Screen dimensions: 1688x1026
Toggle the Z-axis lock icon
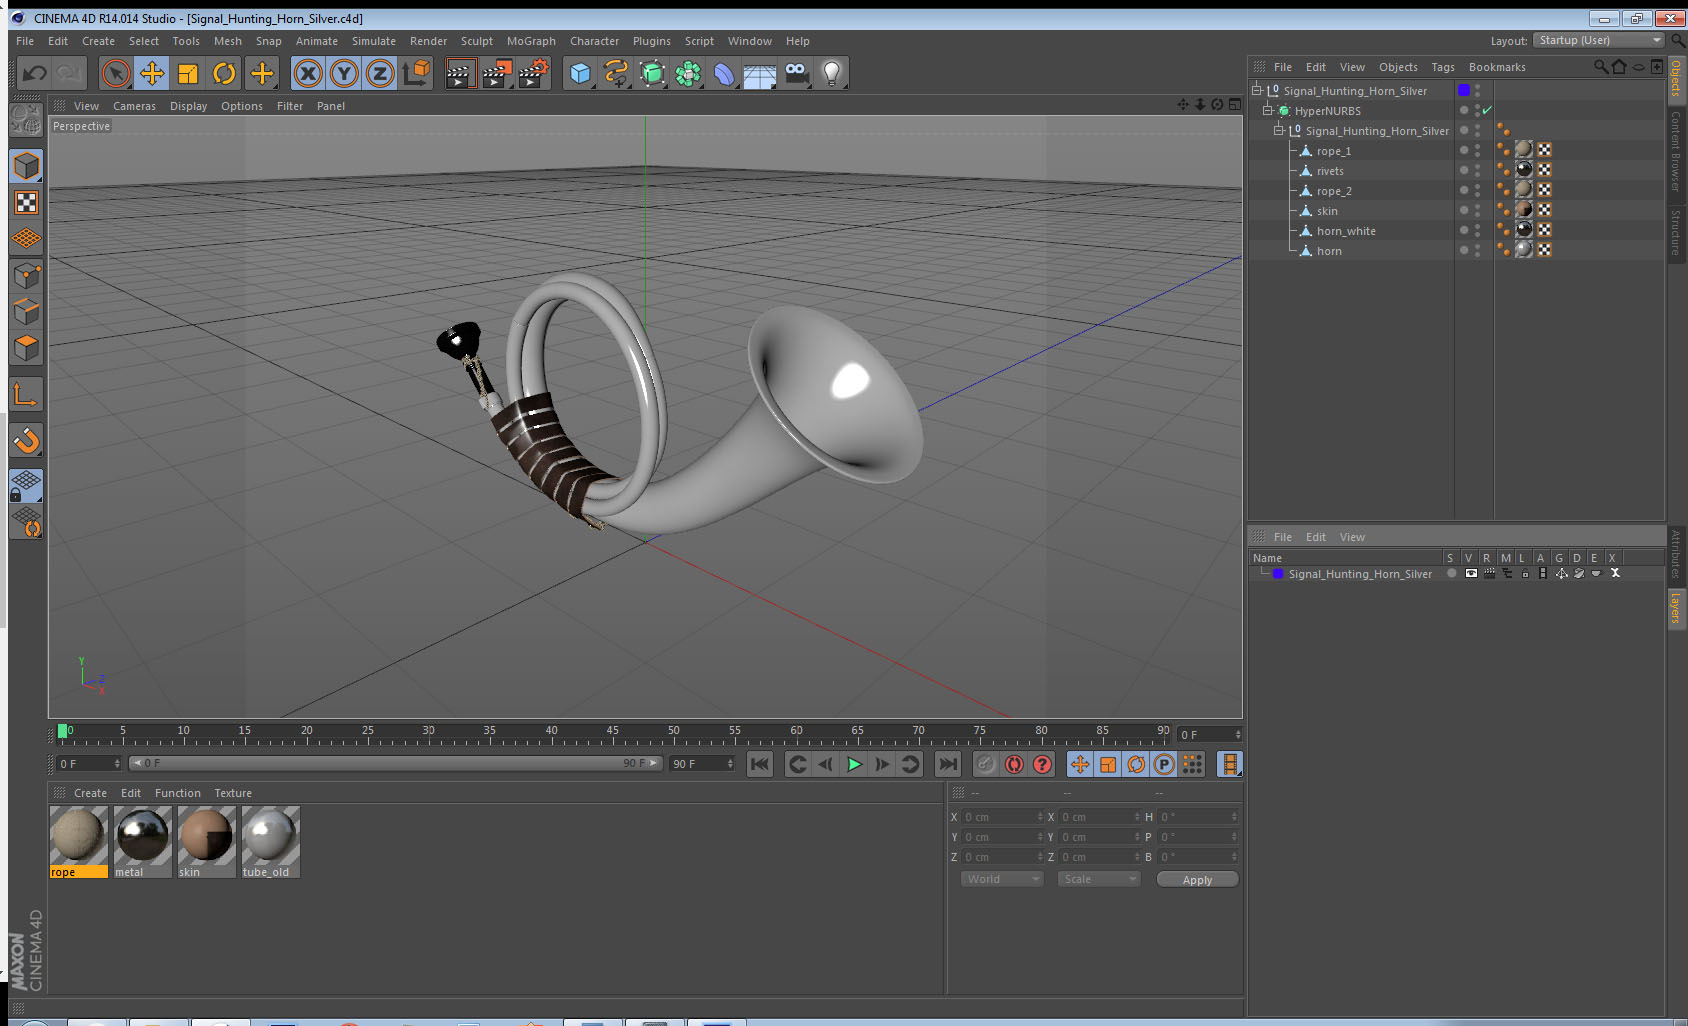click(x=380, y=73)
